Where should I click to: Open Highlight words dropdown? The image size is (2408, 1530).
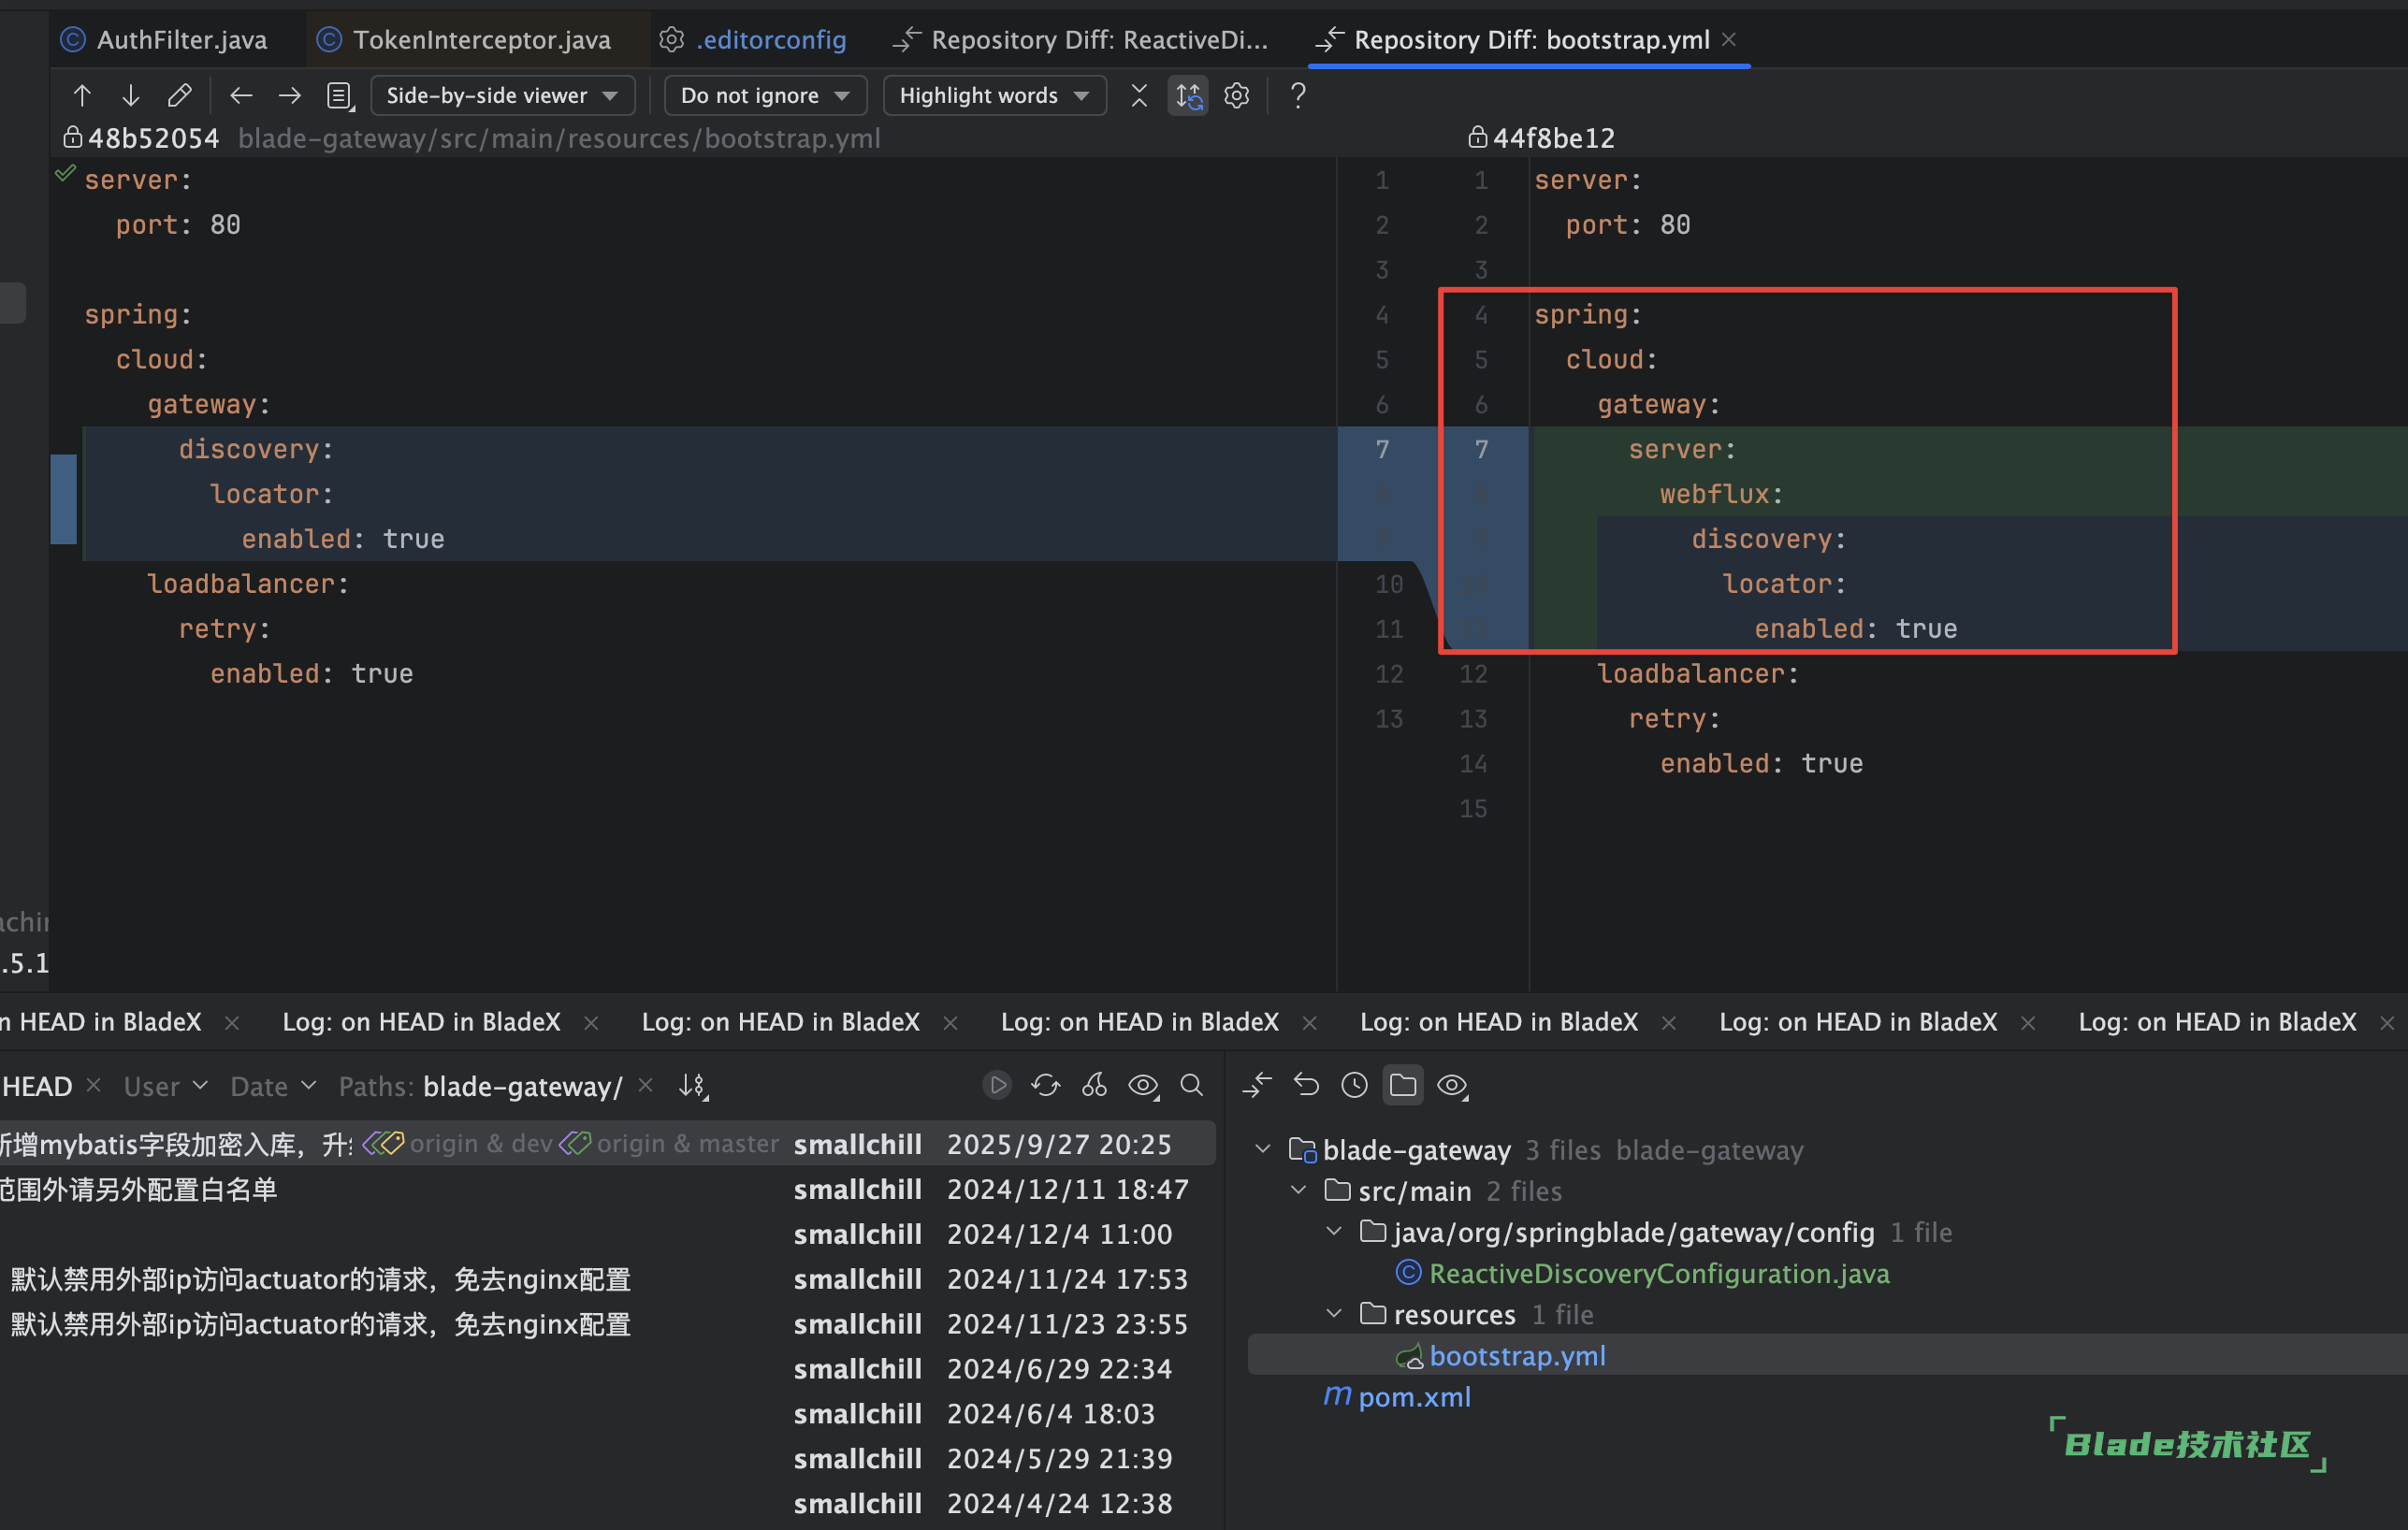tap(994, 96)
